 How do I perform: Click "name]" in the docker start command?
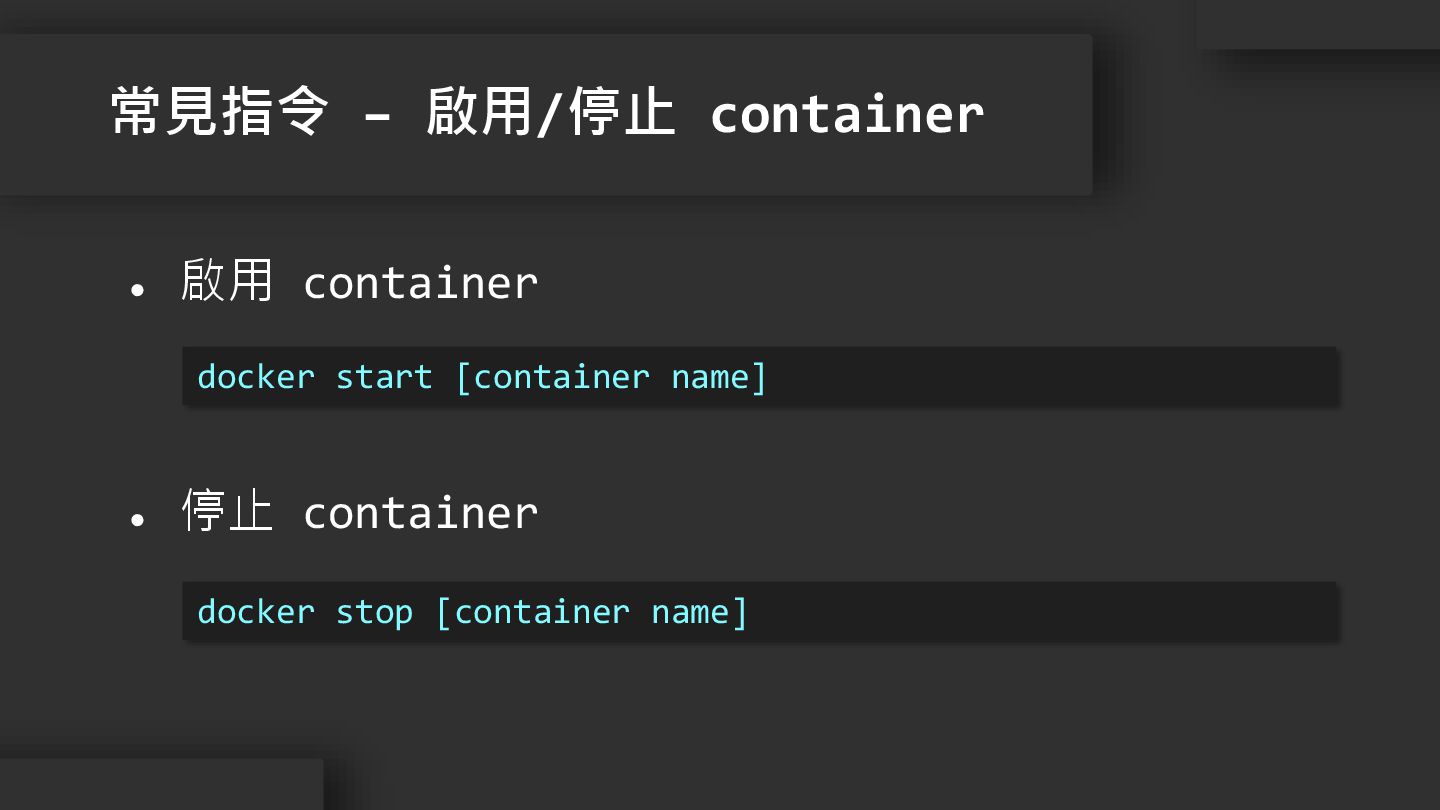719,377
